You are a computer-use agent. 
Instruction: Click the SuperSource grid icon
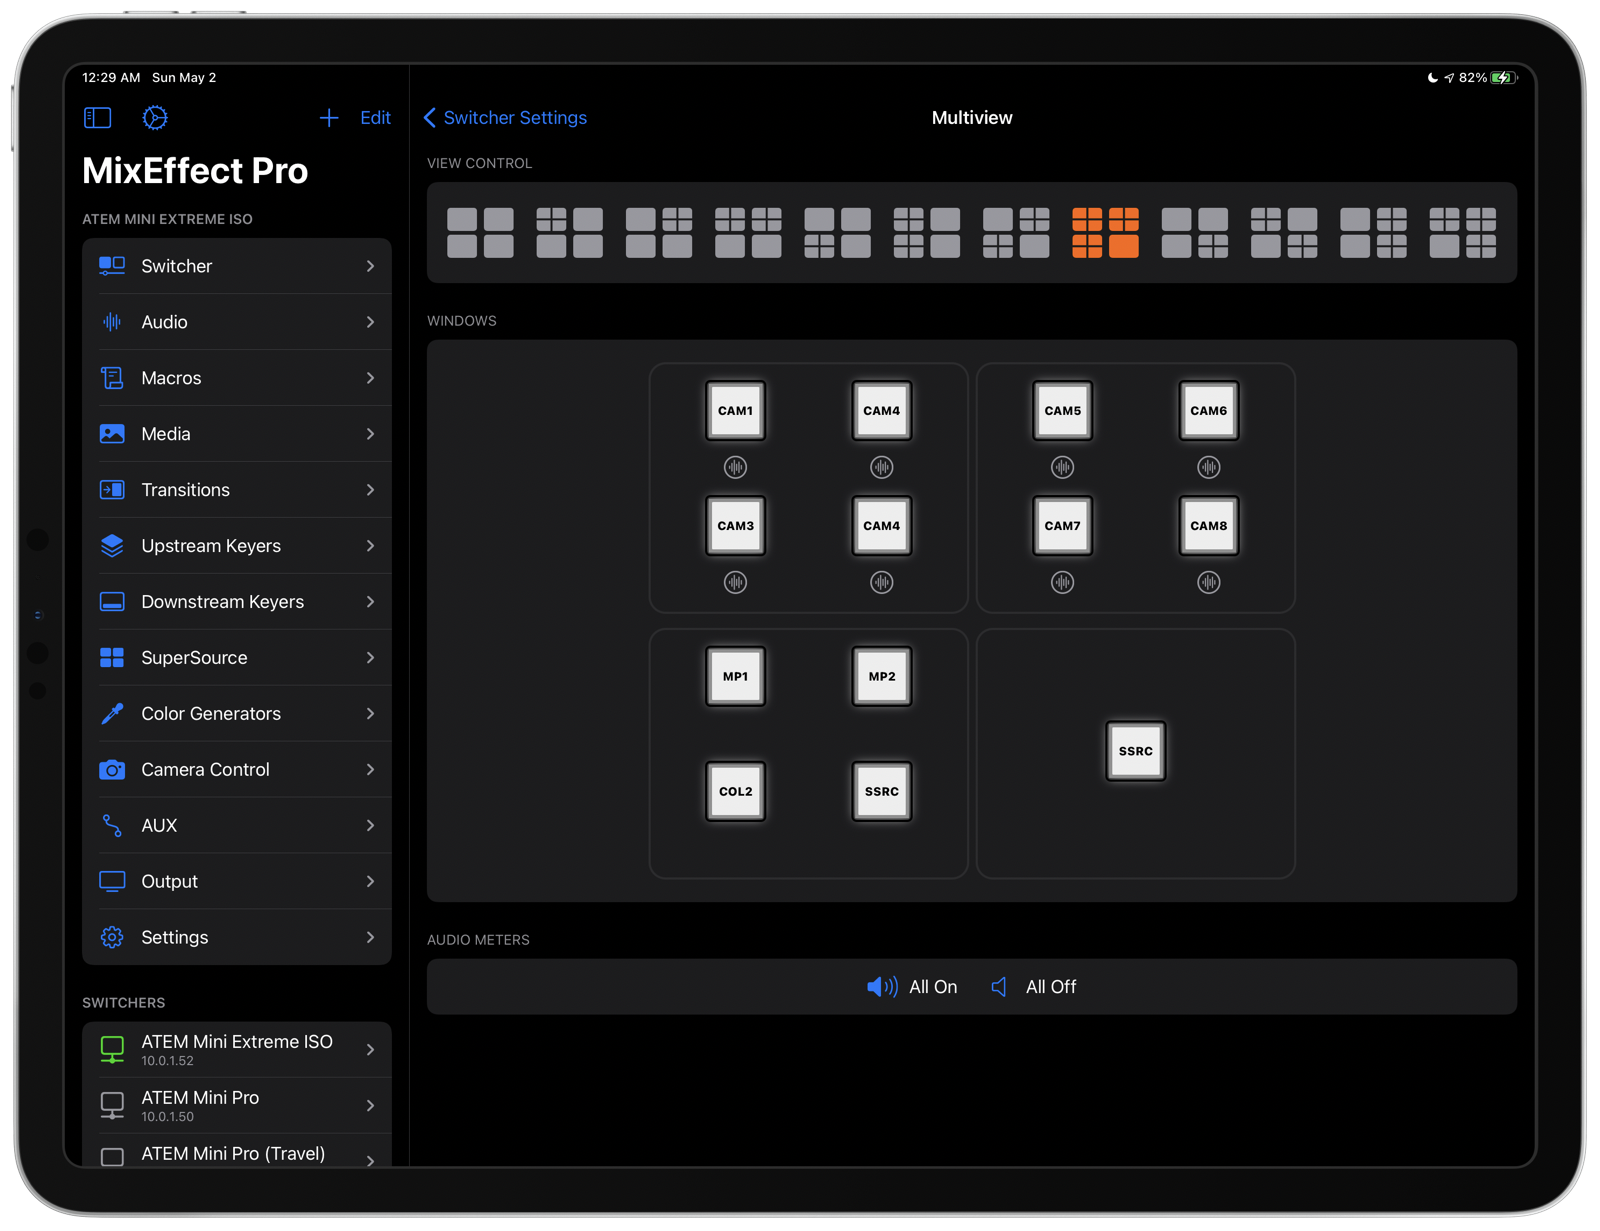point(112,658)
